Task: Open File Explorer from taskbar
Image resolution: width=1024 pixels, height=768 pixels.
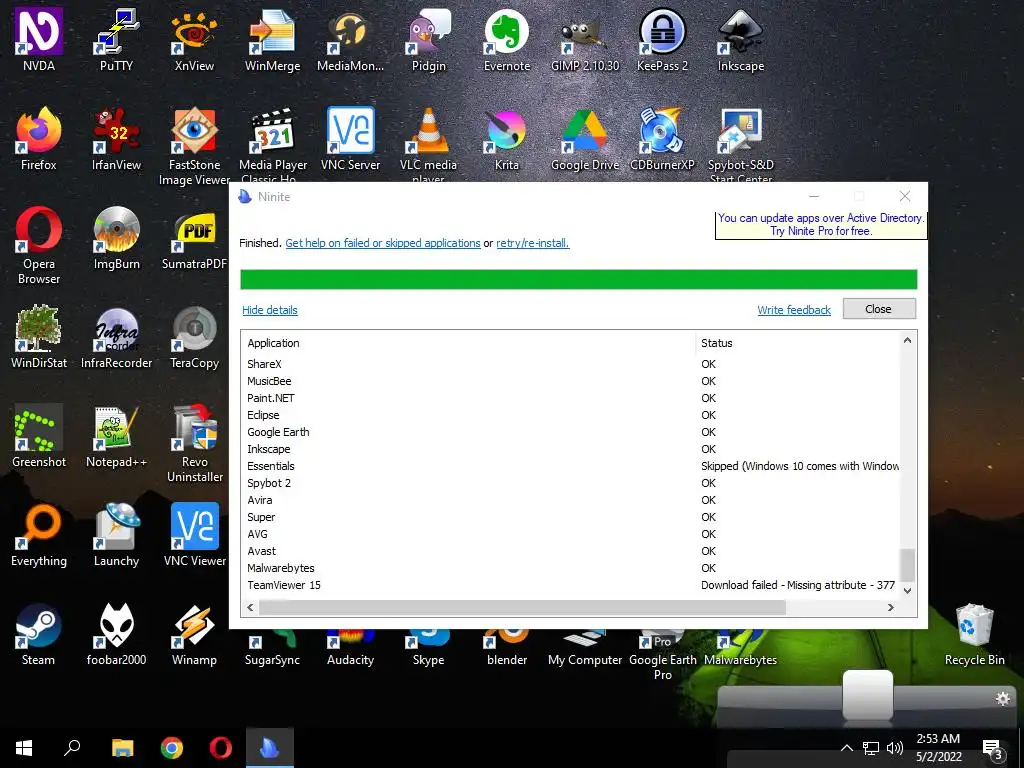Action: click(122, 748)
